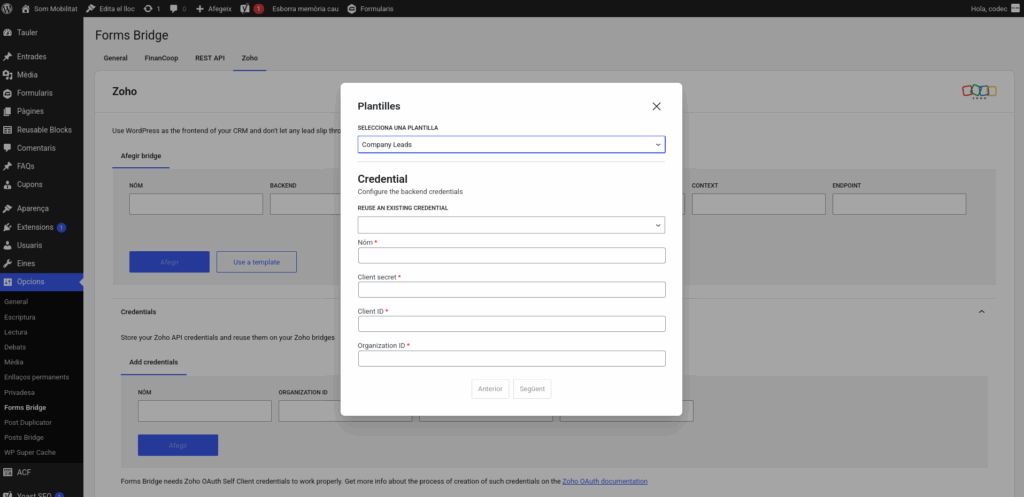1024x497 pixels.
Task: Click the Aparença brush icon in sidebar
Action: tap(8, 209)
